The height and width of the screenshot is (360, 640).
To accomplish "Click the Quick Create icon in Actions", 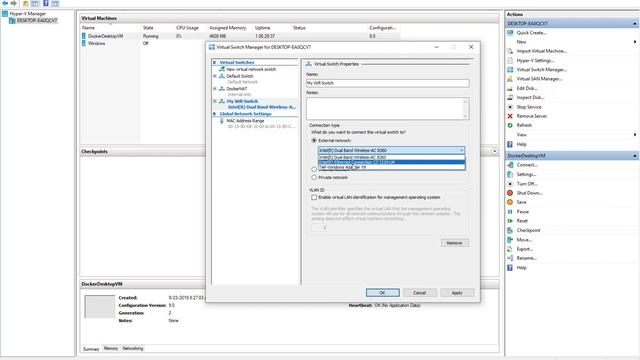I will pos(510,33).
